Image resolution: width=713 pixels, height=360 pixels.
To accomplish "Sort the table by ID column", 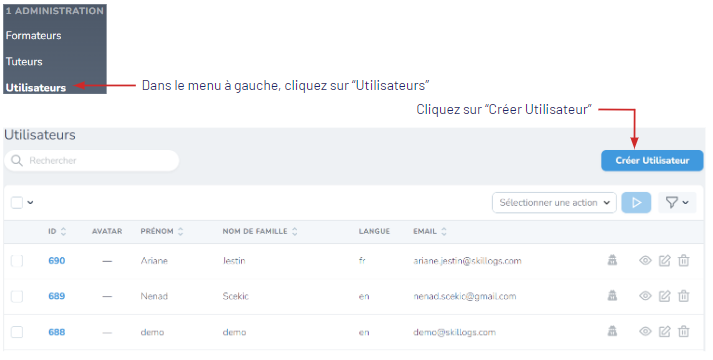I will 57,231.
